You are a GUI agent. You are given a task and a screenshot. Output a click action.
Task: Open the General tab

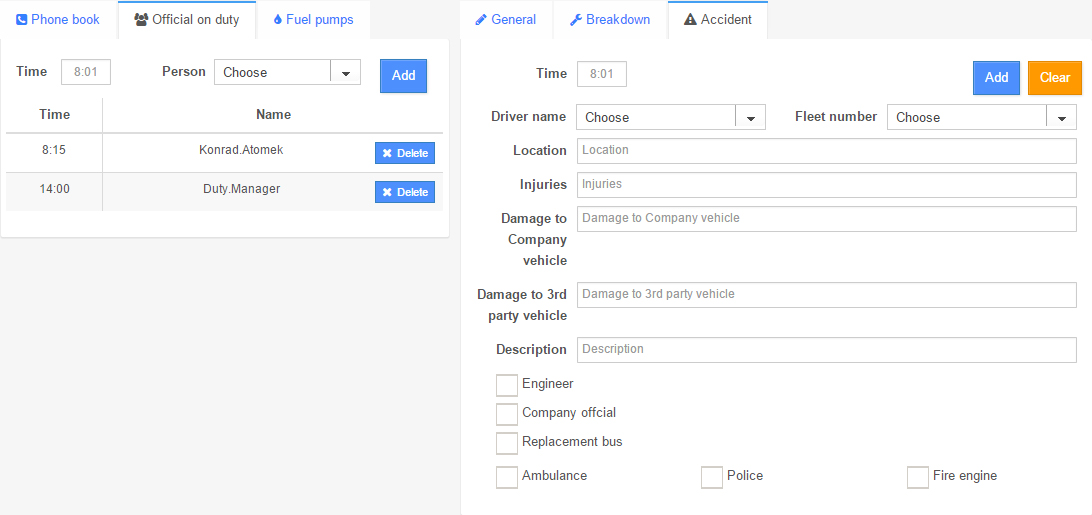point(506,19)
